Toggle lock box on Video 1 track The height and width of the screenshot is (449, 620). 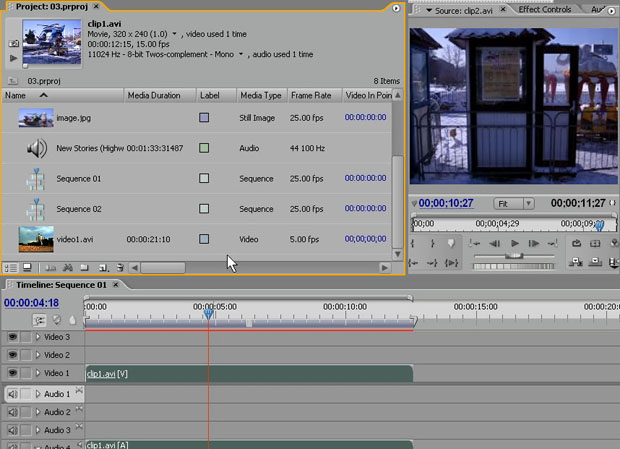[26, 373]
